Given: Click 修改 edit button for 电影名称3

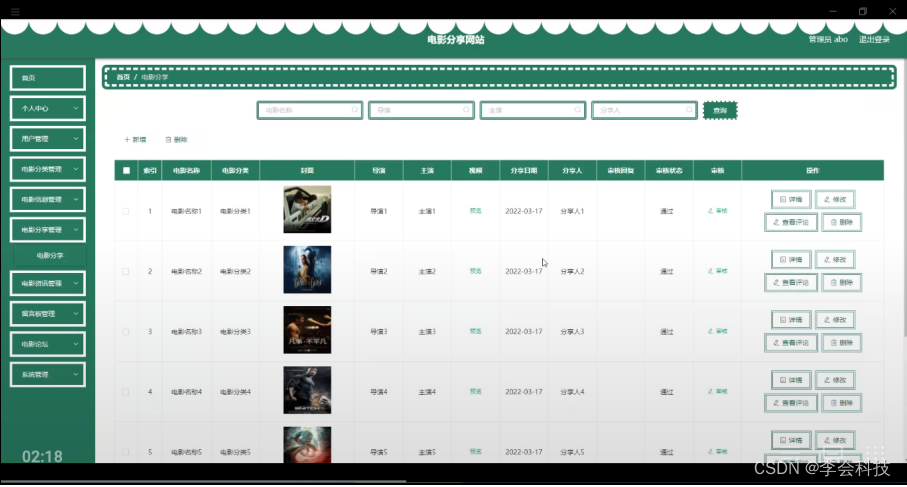Looking at the screenshot, I should point(835,320).
